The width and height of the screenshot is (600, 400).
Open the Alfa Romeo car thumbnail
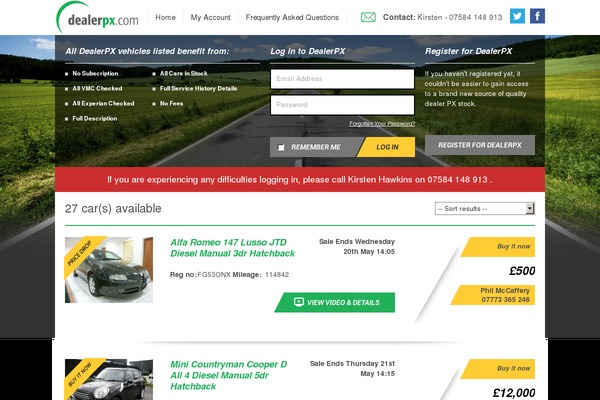click(x=109, y=270)
